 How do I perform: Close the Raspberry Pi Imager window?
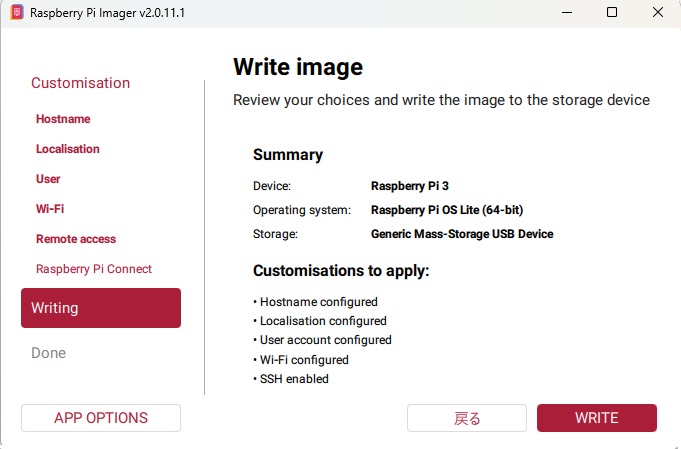[658, 12]
